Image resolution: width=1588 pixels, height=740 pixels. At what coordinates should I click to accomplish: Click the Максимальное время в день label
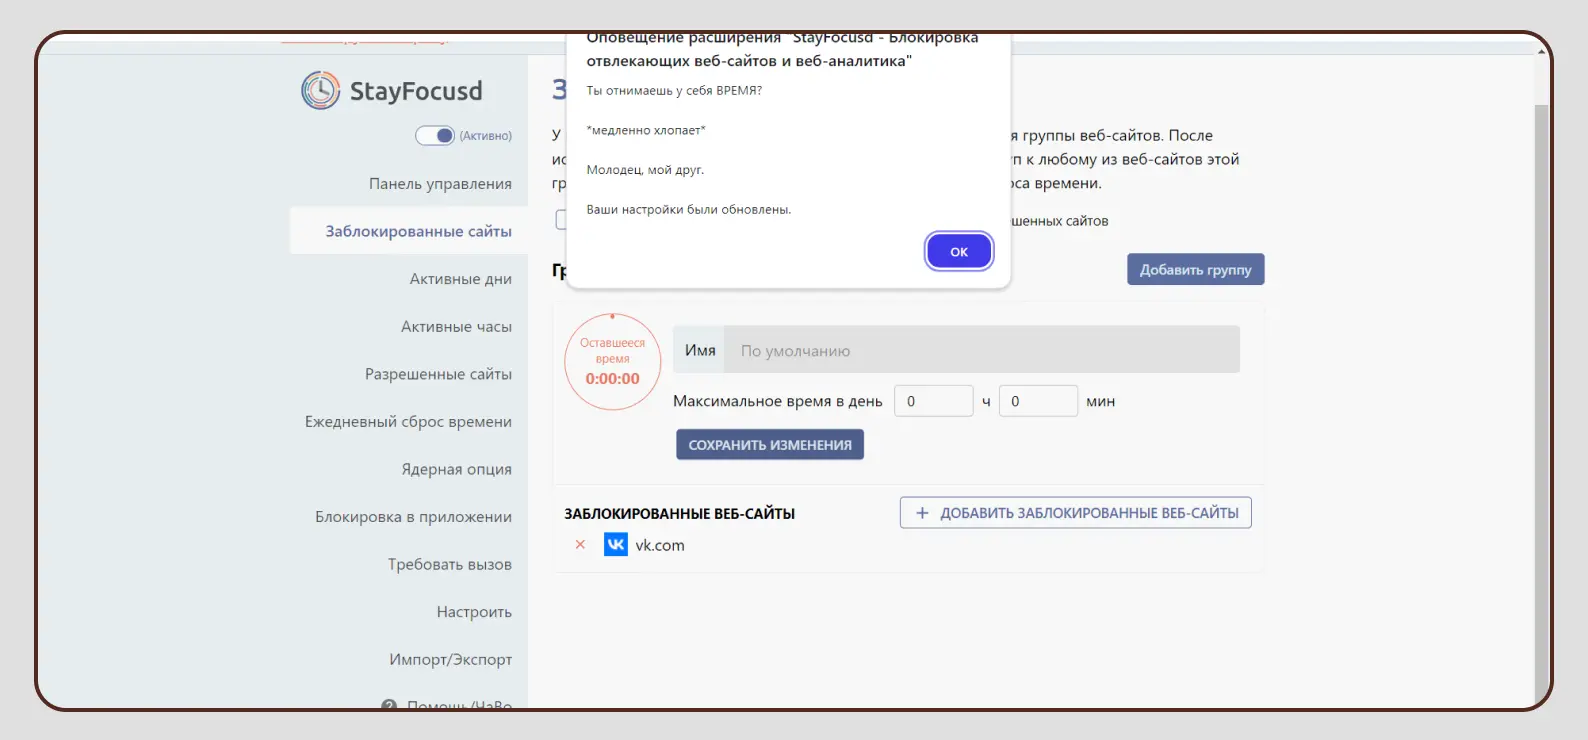click(x=778, y=401)
